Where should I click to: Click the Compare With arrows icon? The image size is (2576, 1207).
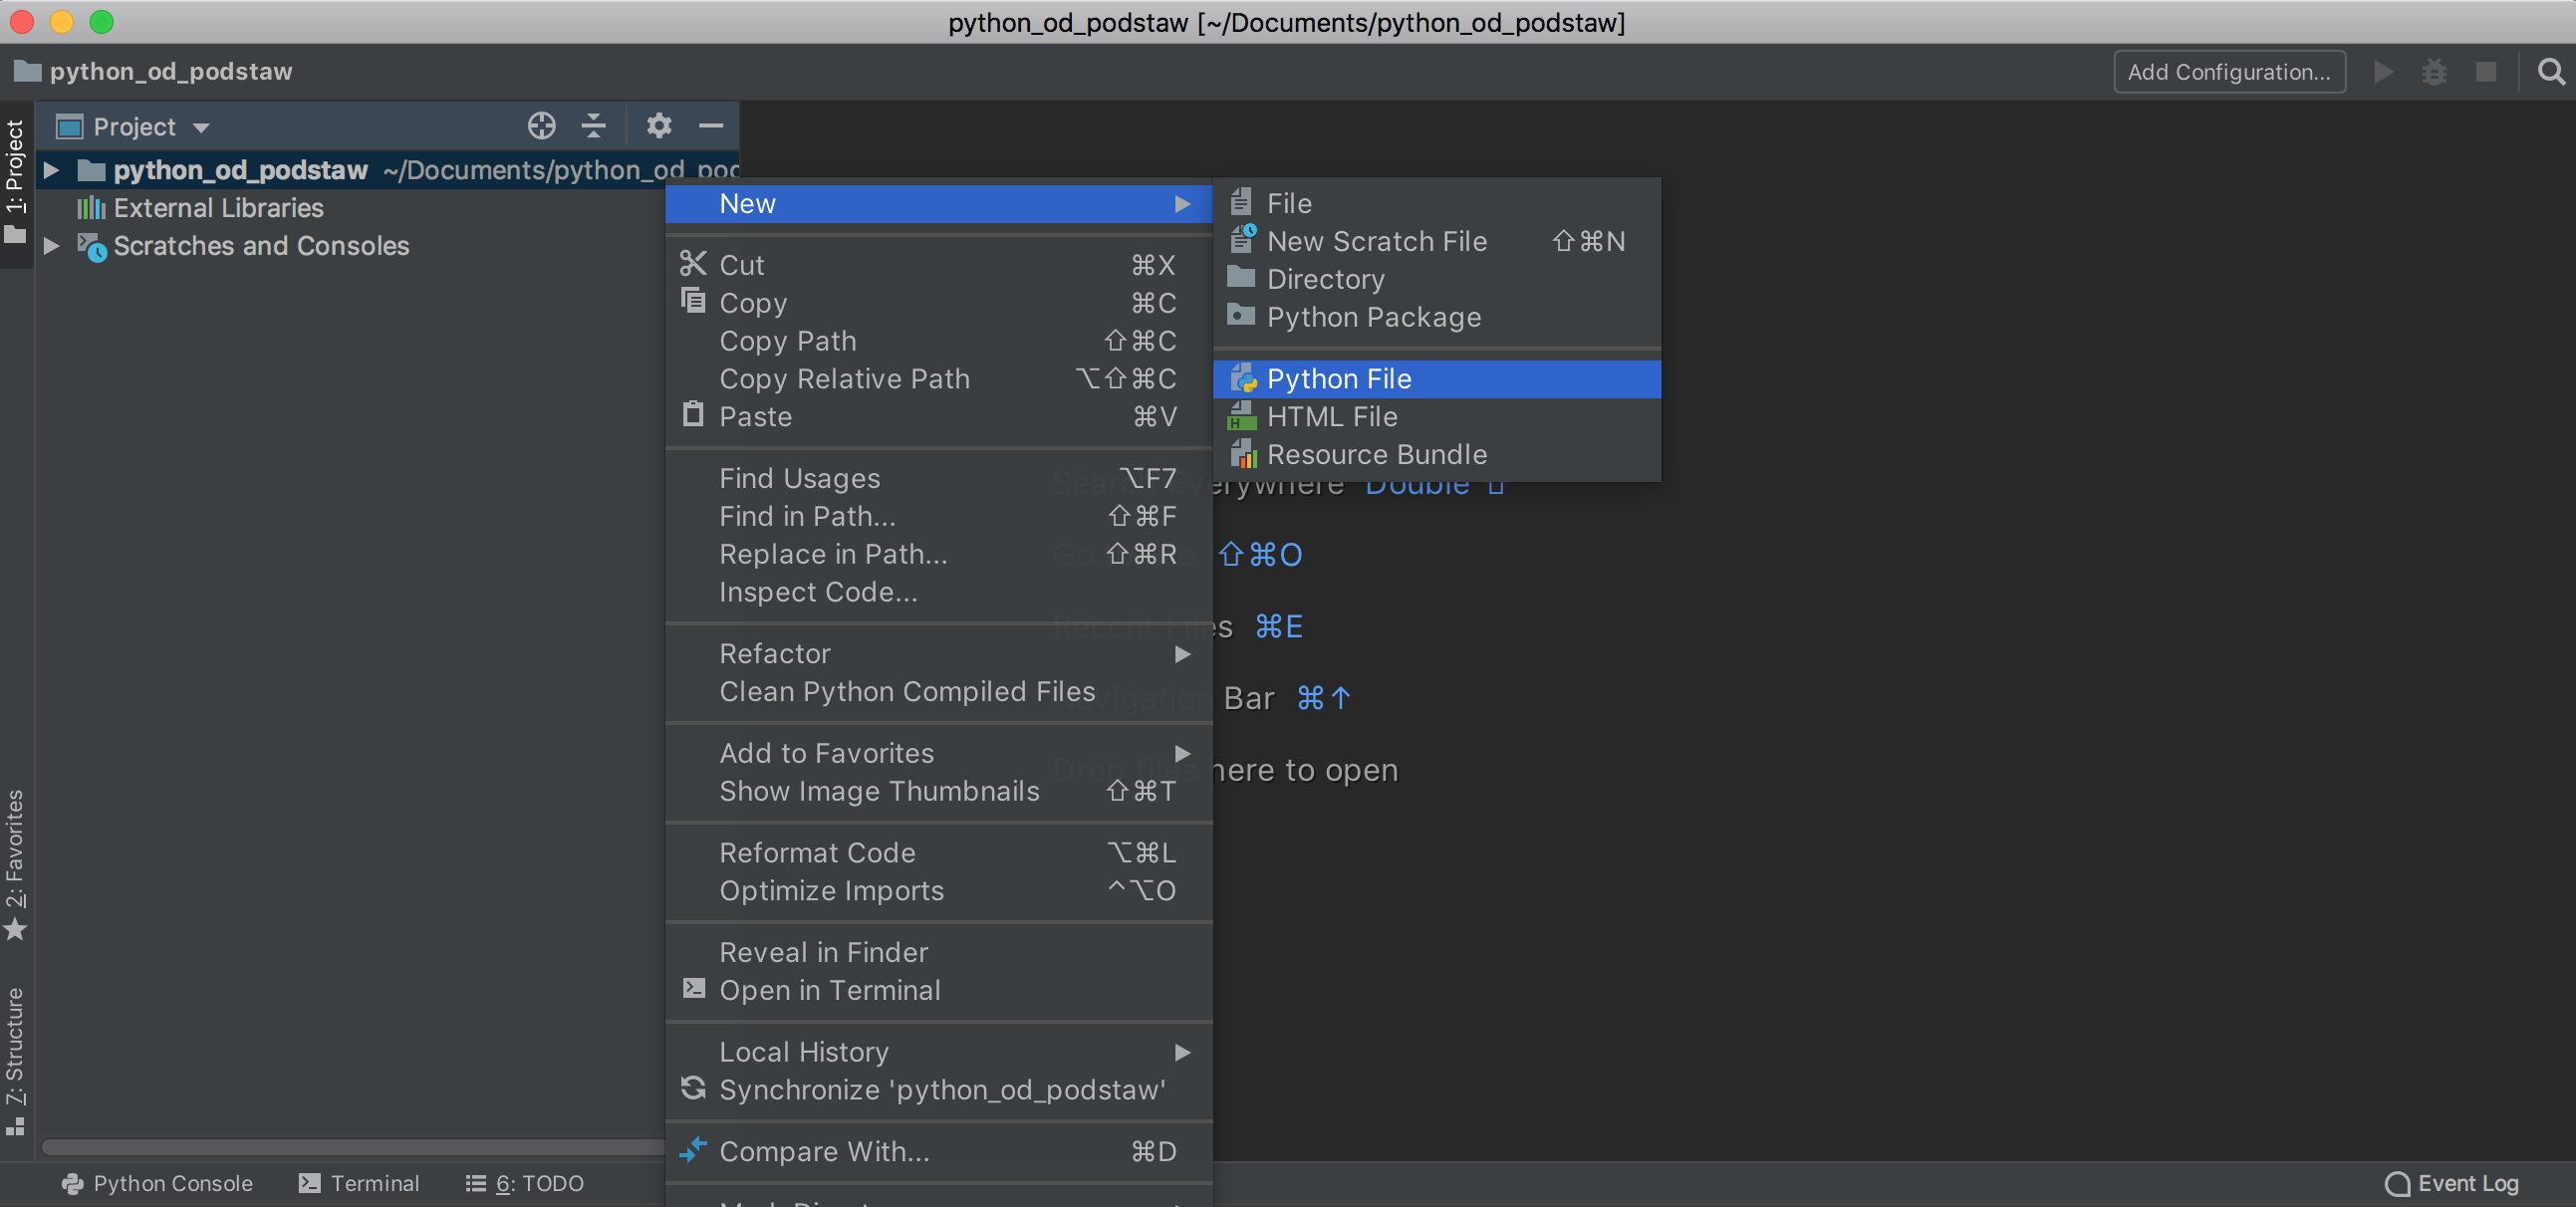pyautogui.click(x=693, y=1150)
